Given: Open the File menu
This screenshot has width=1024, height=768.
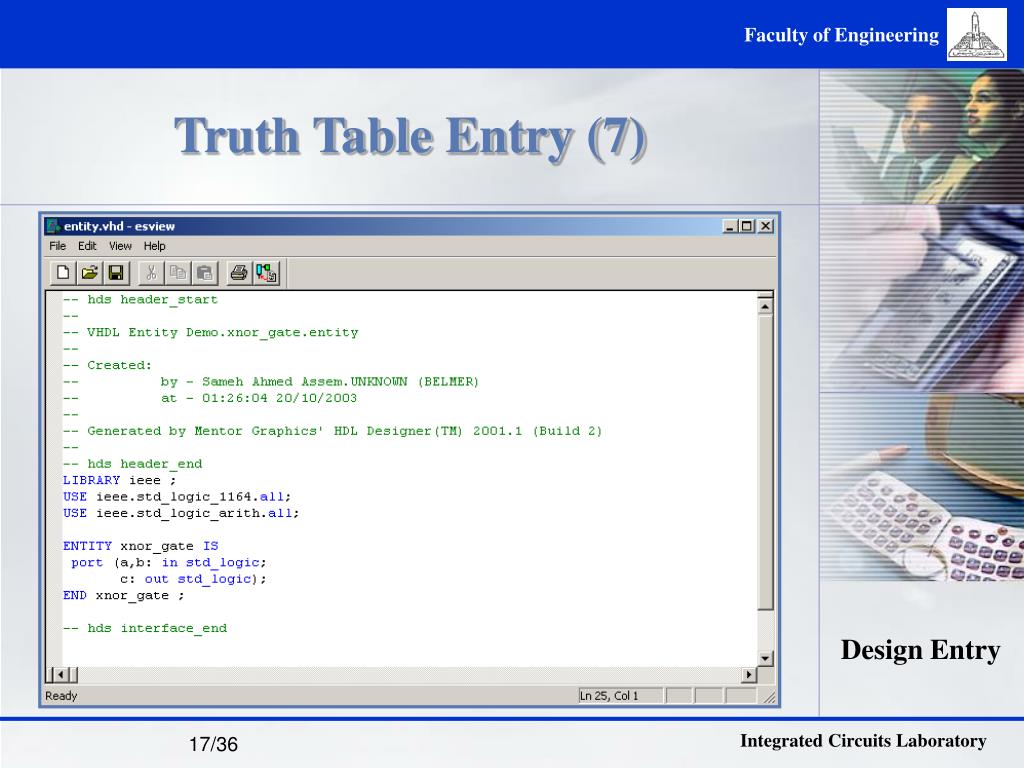Looking at the screenshot, I should coord(57,246).
